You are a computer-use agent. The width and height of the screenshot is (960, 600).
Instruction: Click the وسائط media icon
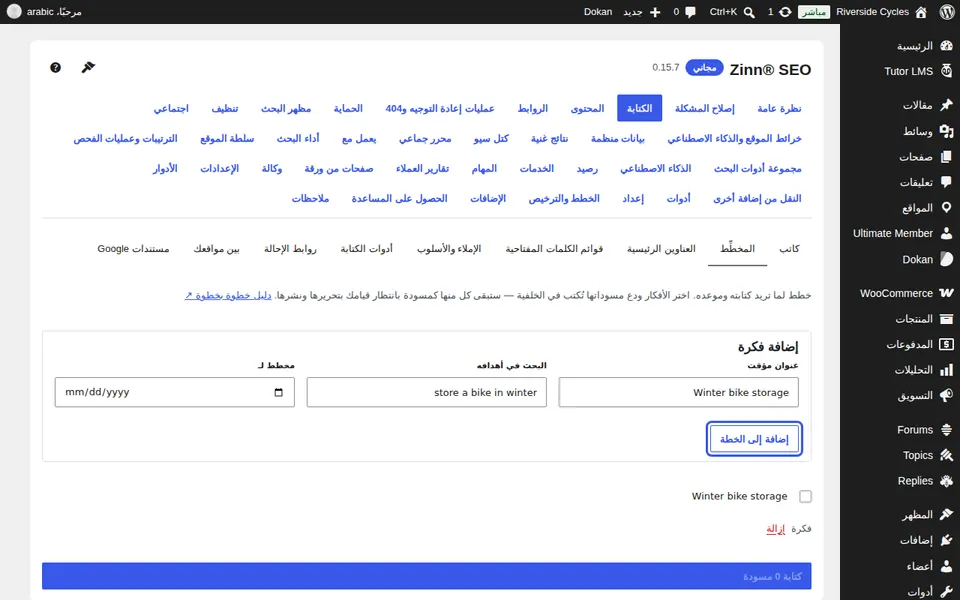947,131
